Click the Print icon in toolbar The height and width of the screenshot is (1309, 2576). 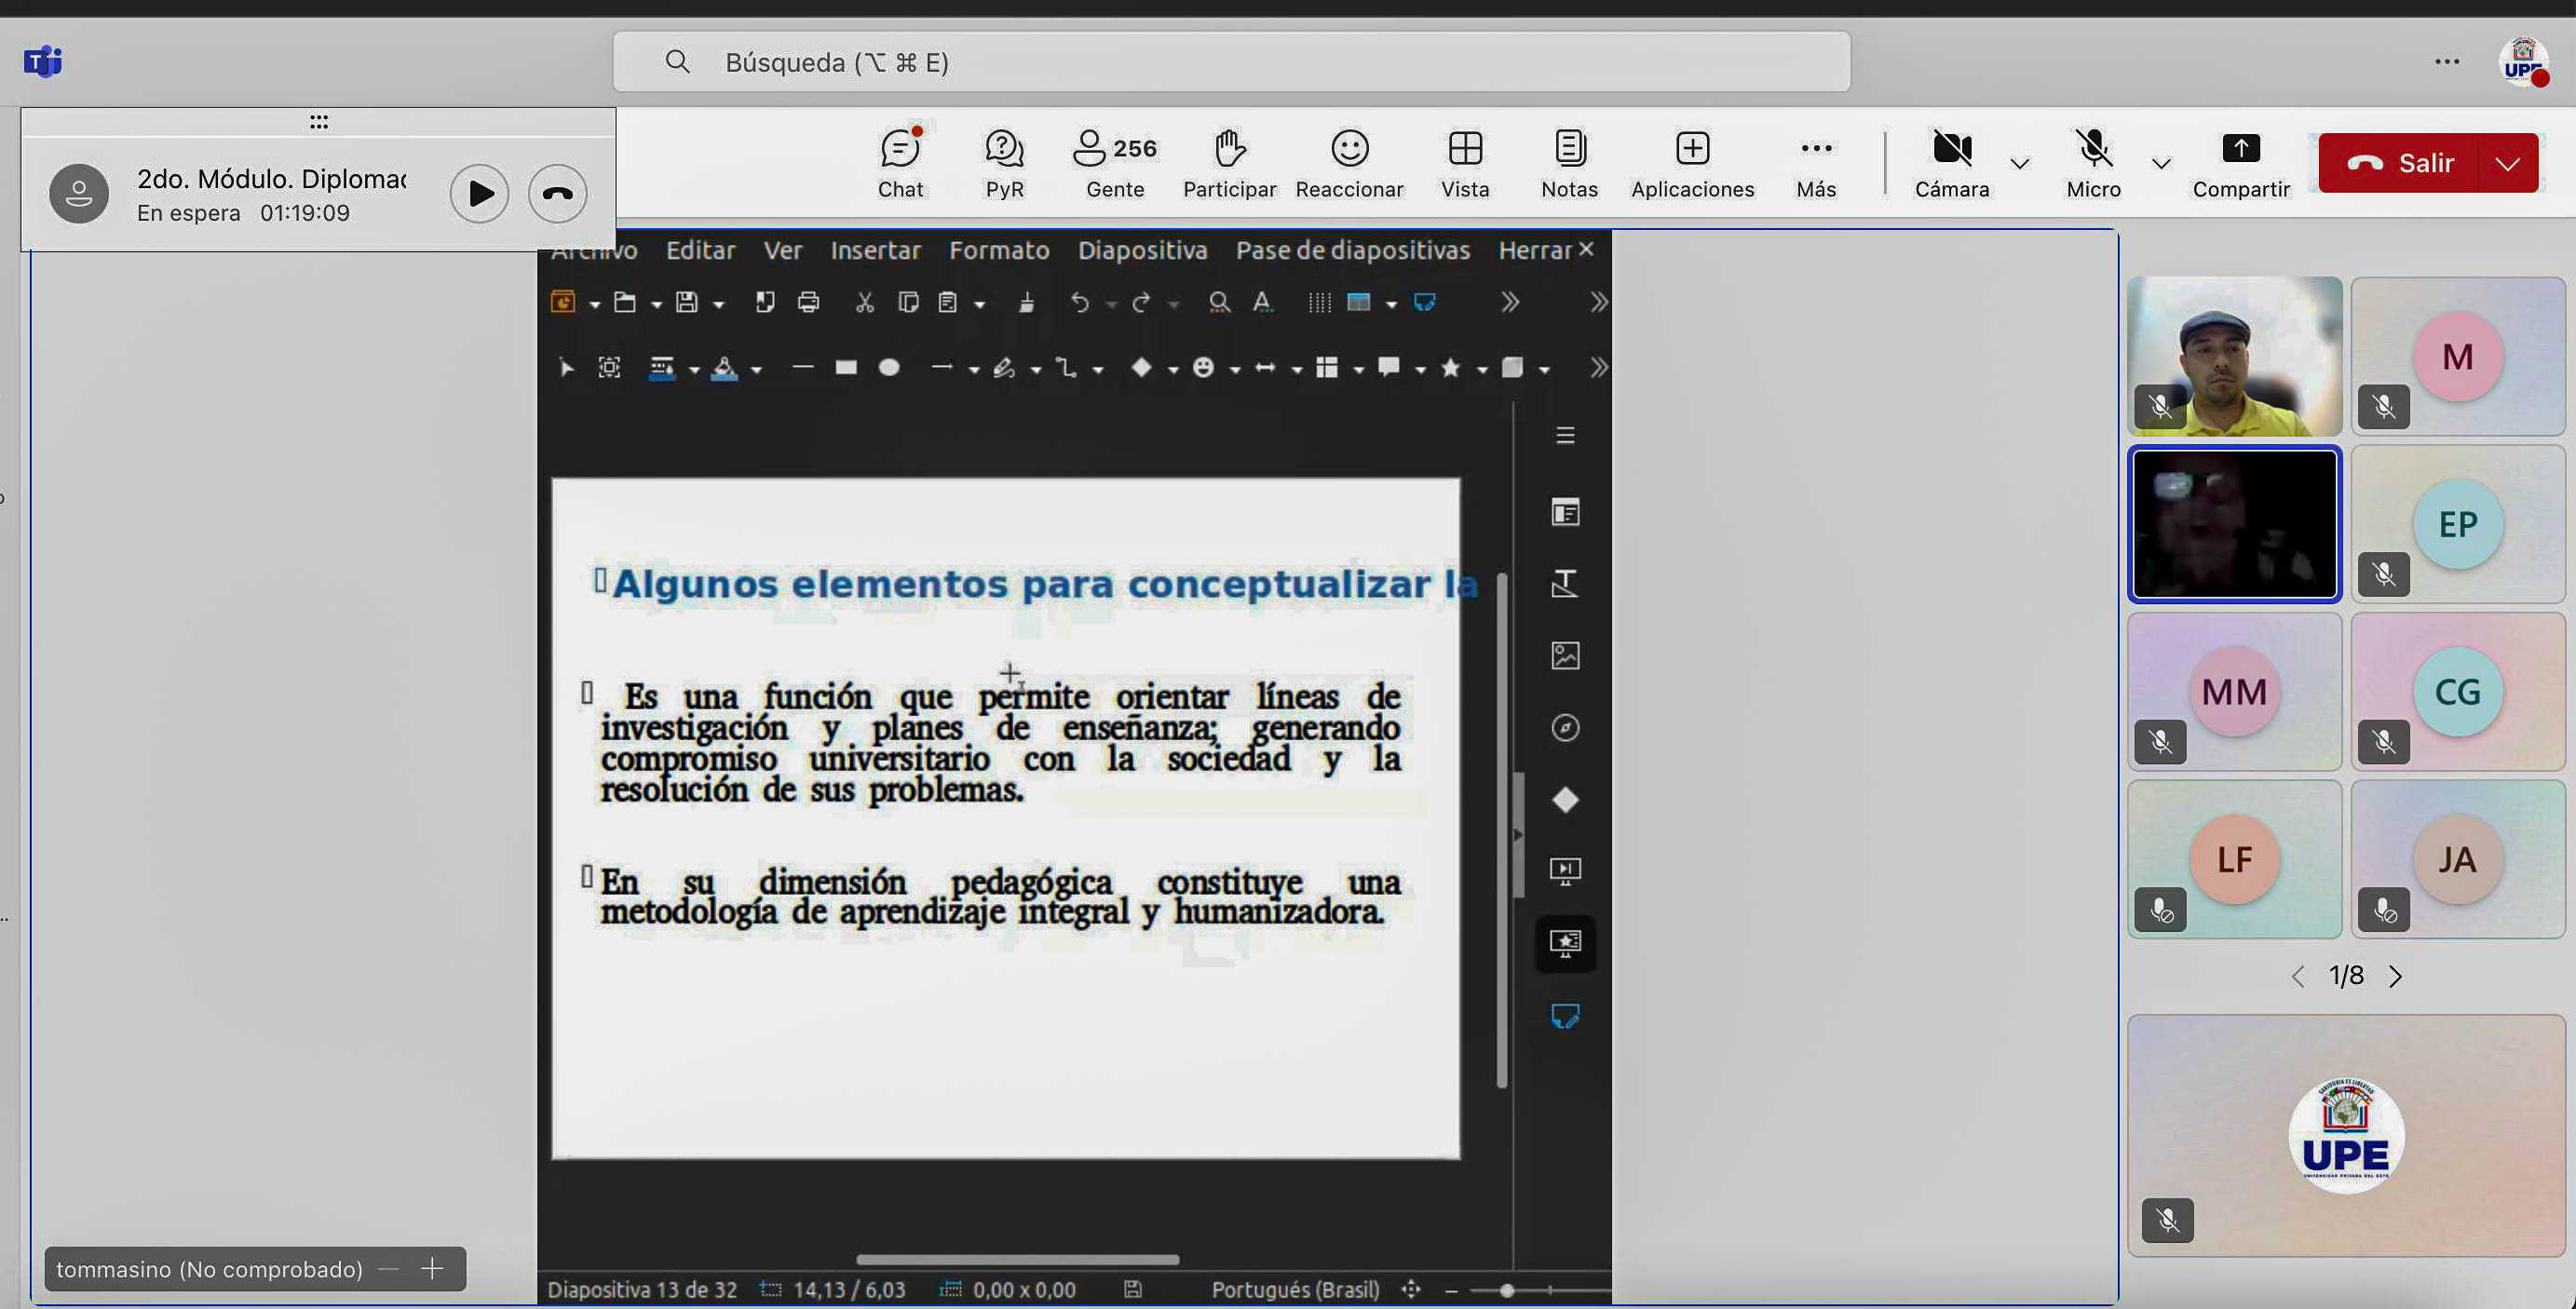[x=808, y=302]
